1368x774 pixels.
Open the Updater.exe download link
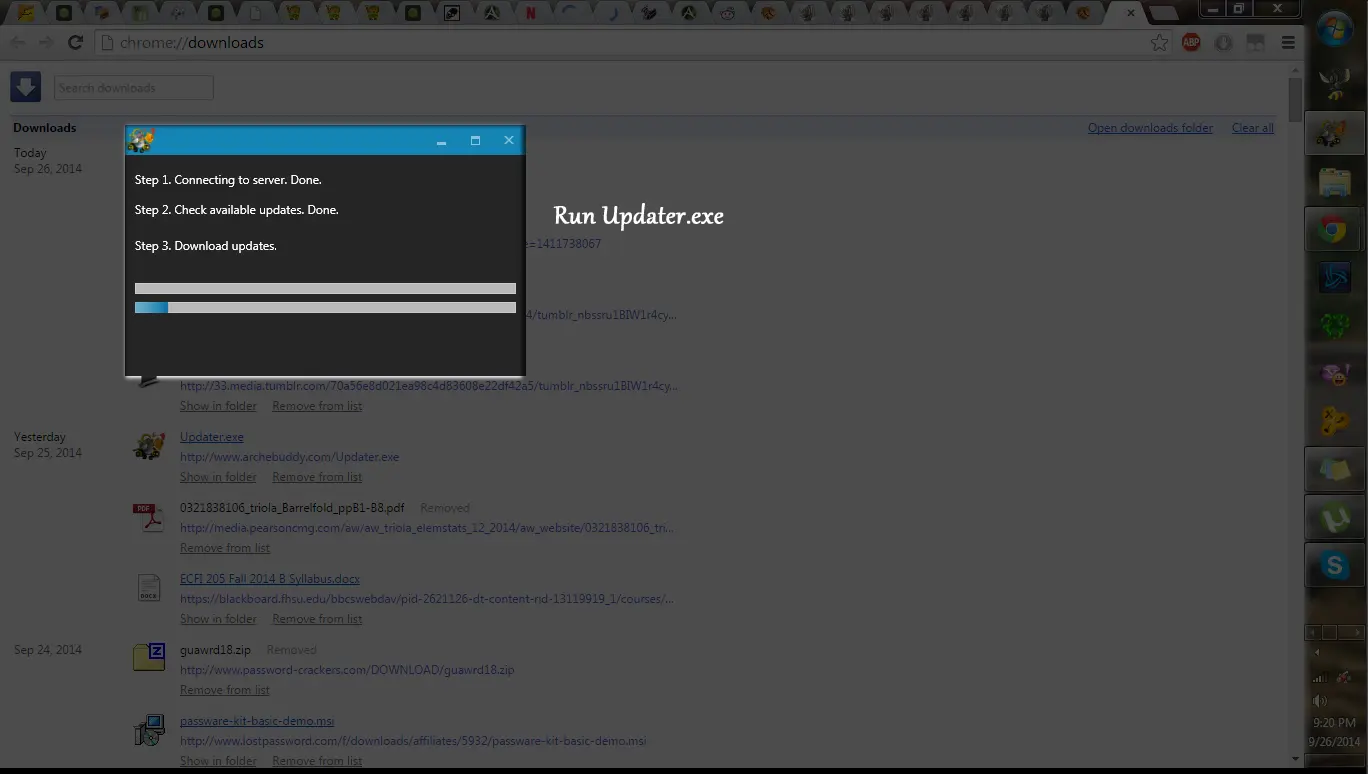click(211, 437)
